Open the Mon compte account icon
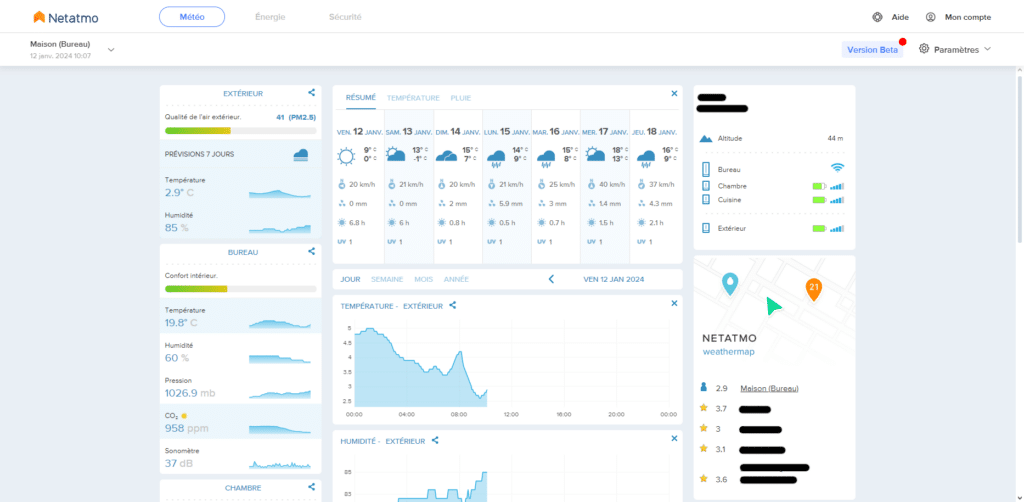The width and height of the screenshot is (1024, 502). [x=931, y=17]
